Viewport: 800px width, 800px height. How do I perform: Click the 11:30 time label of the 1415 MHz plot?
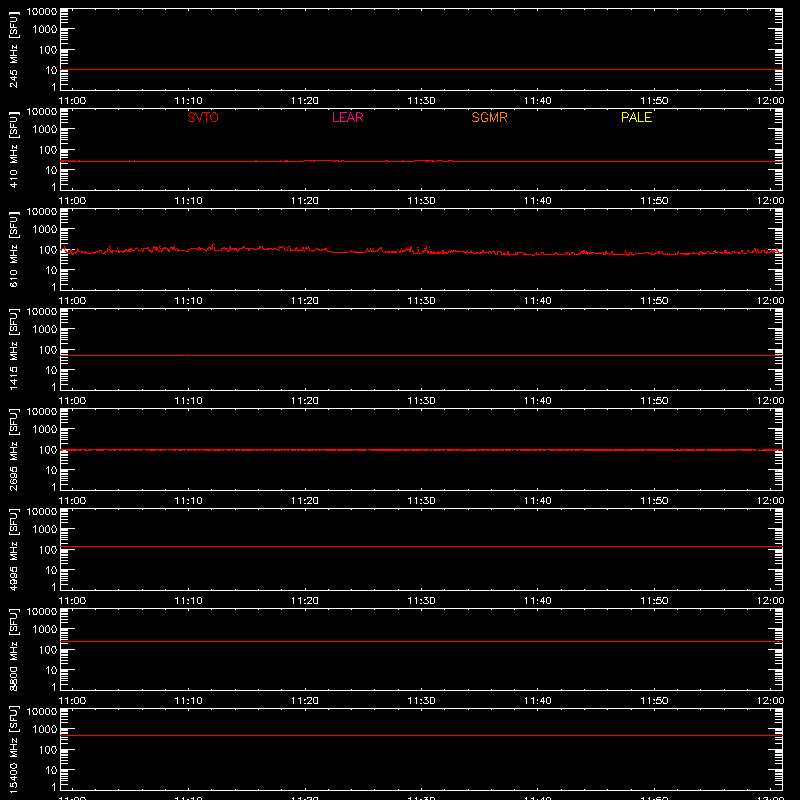tap(421, 401)
